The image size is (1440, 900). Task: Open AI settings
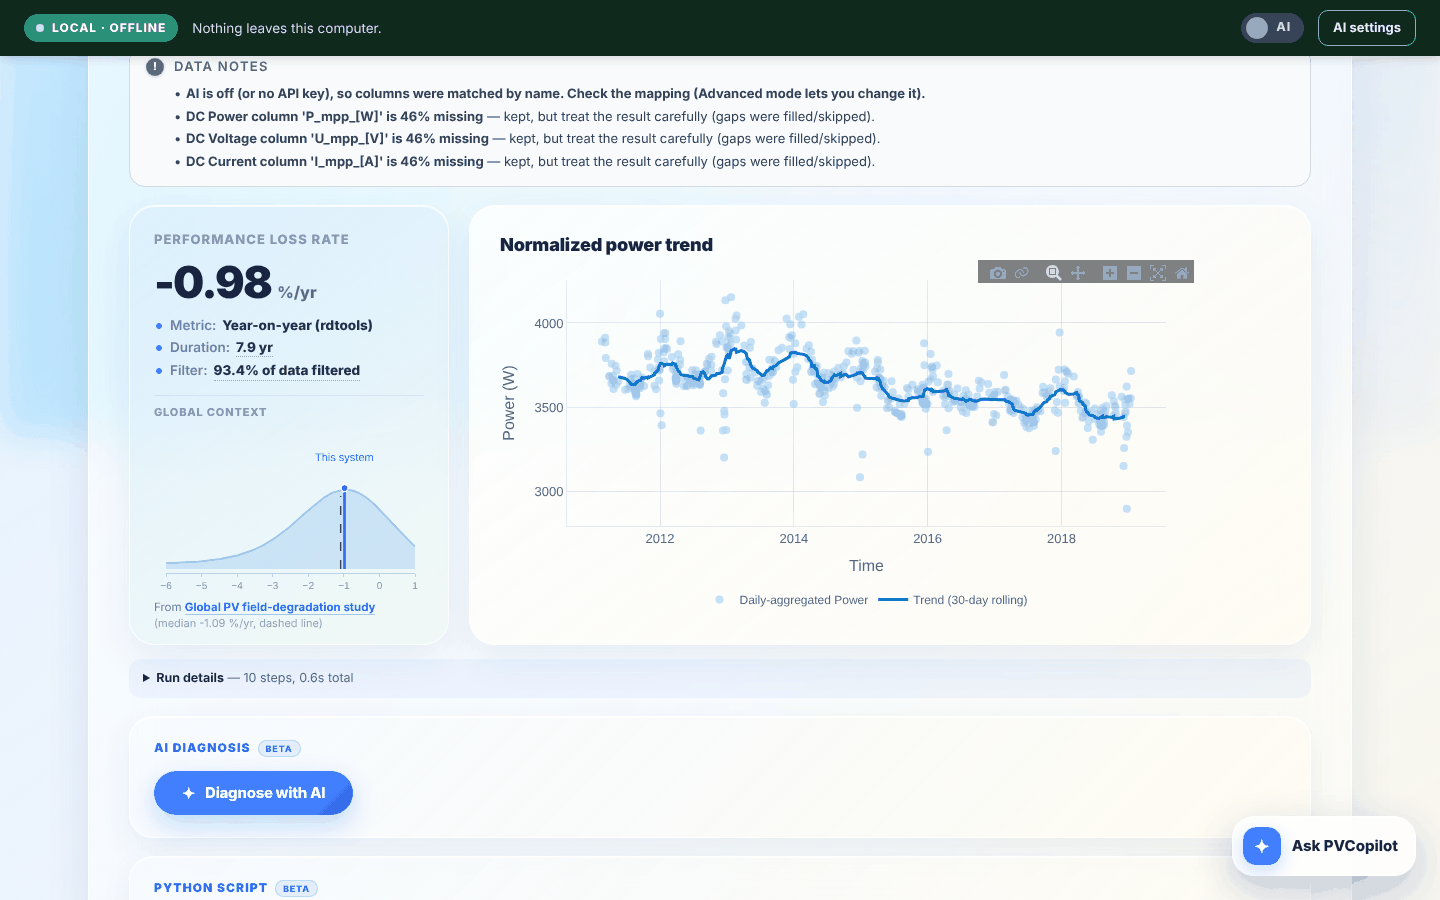click(x=1366, y=28)
